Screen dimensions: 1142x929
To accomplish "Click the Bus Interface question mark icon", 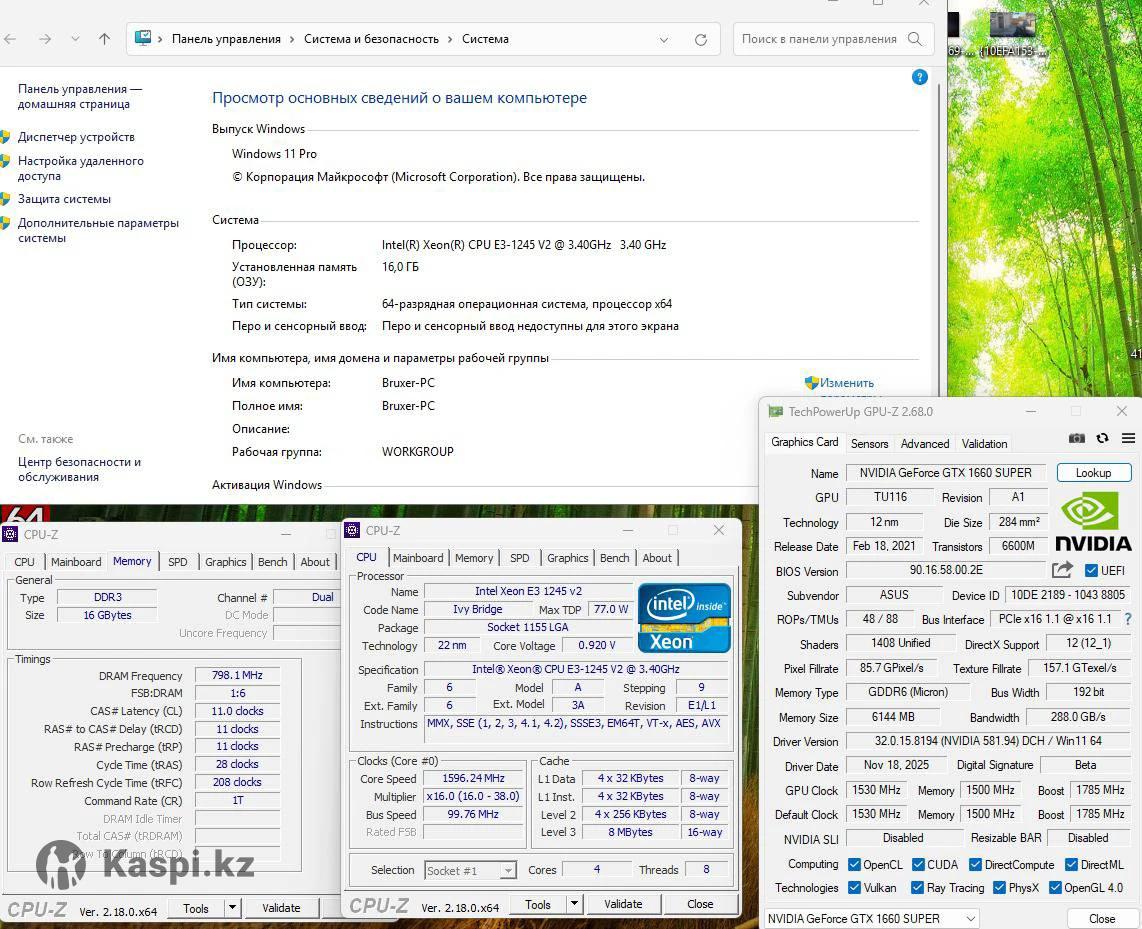I will (x=1128, y=619).
